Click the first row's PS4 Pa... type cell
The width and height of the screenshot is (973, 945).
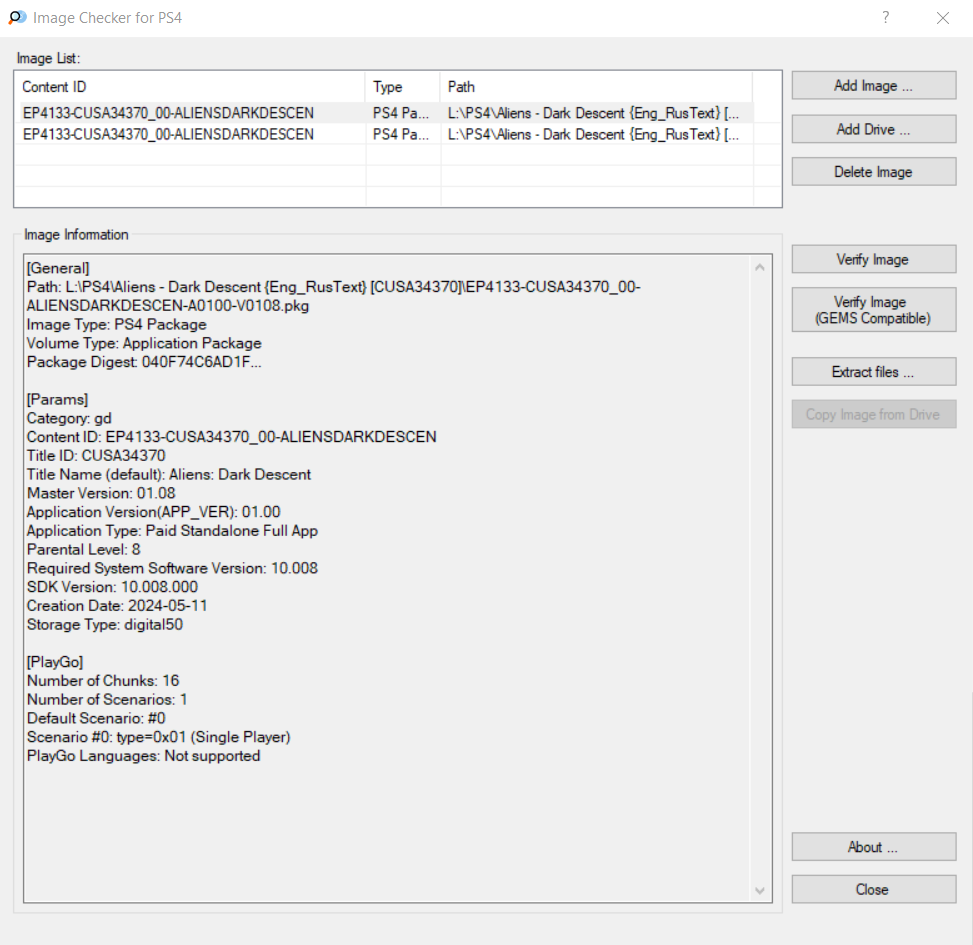(401, 113)
